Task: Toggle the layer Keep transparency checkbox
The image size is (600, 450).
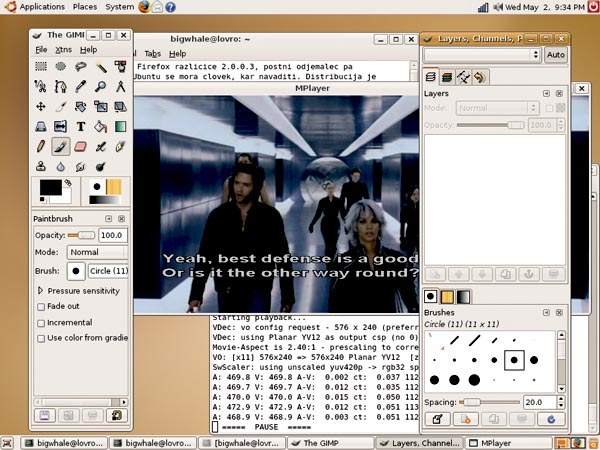Action: pos(549,108)
